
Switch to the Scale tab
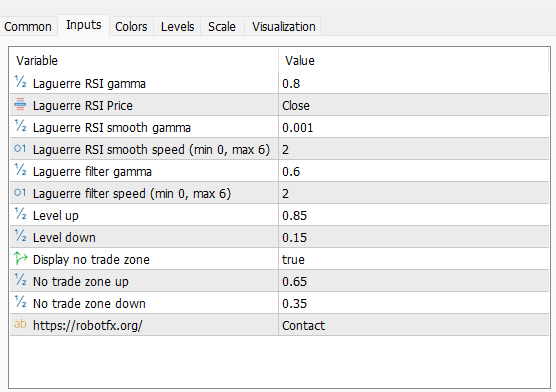tap(222, 27)
